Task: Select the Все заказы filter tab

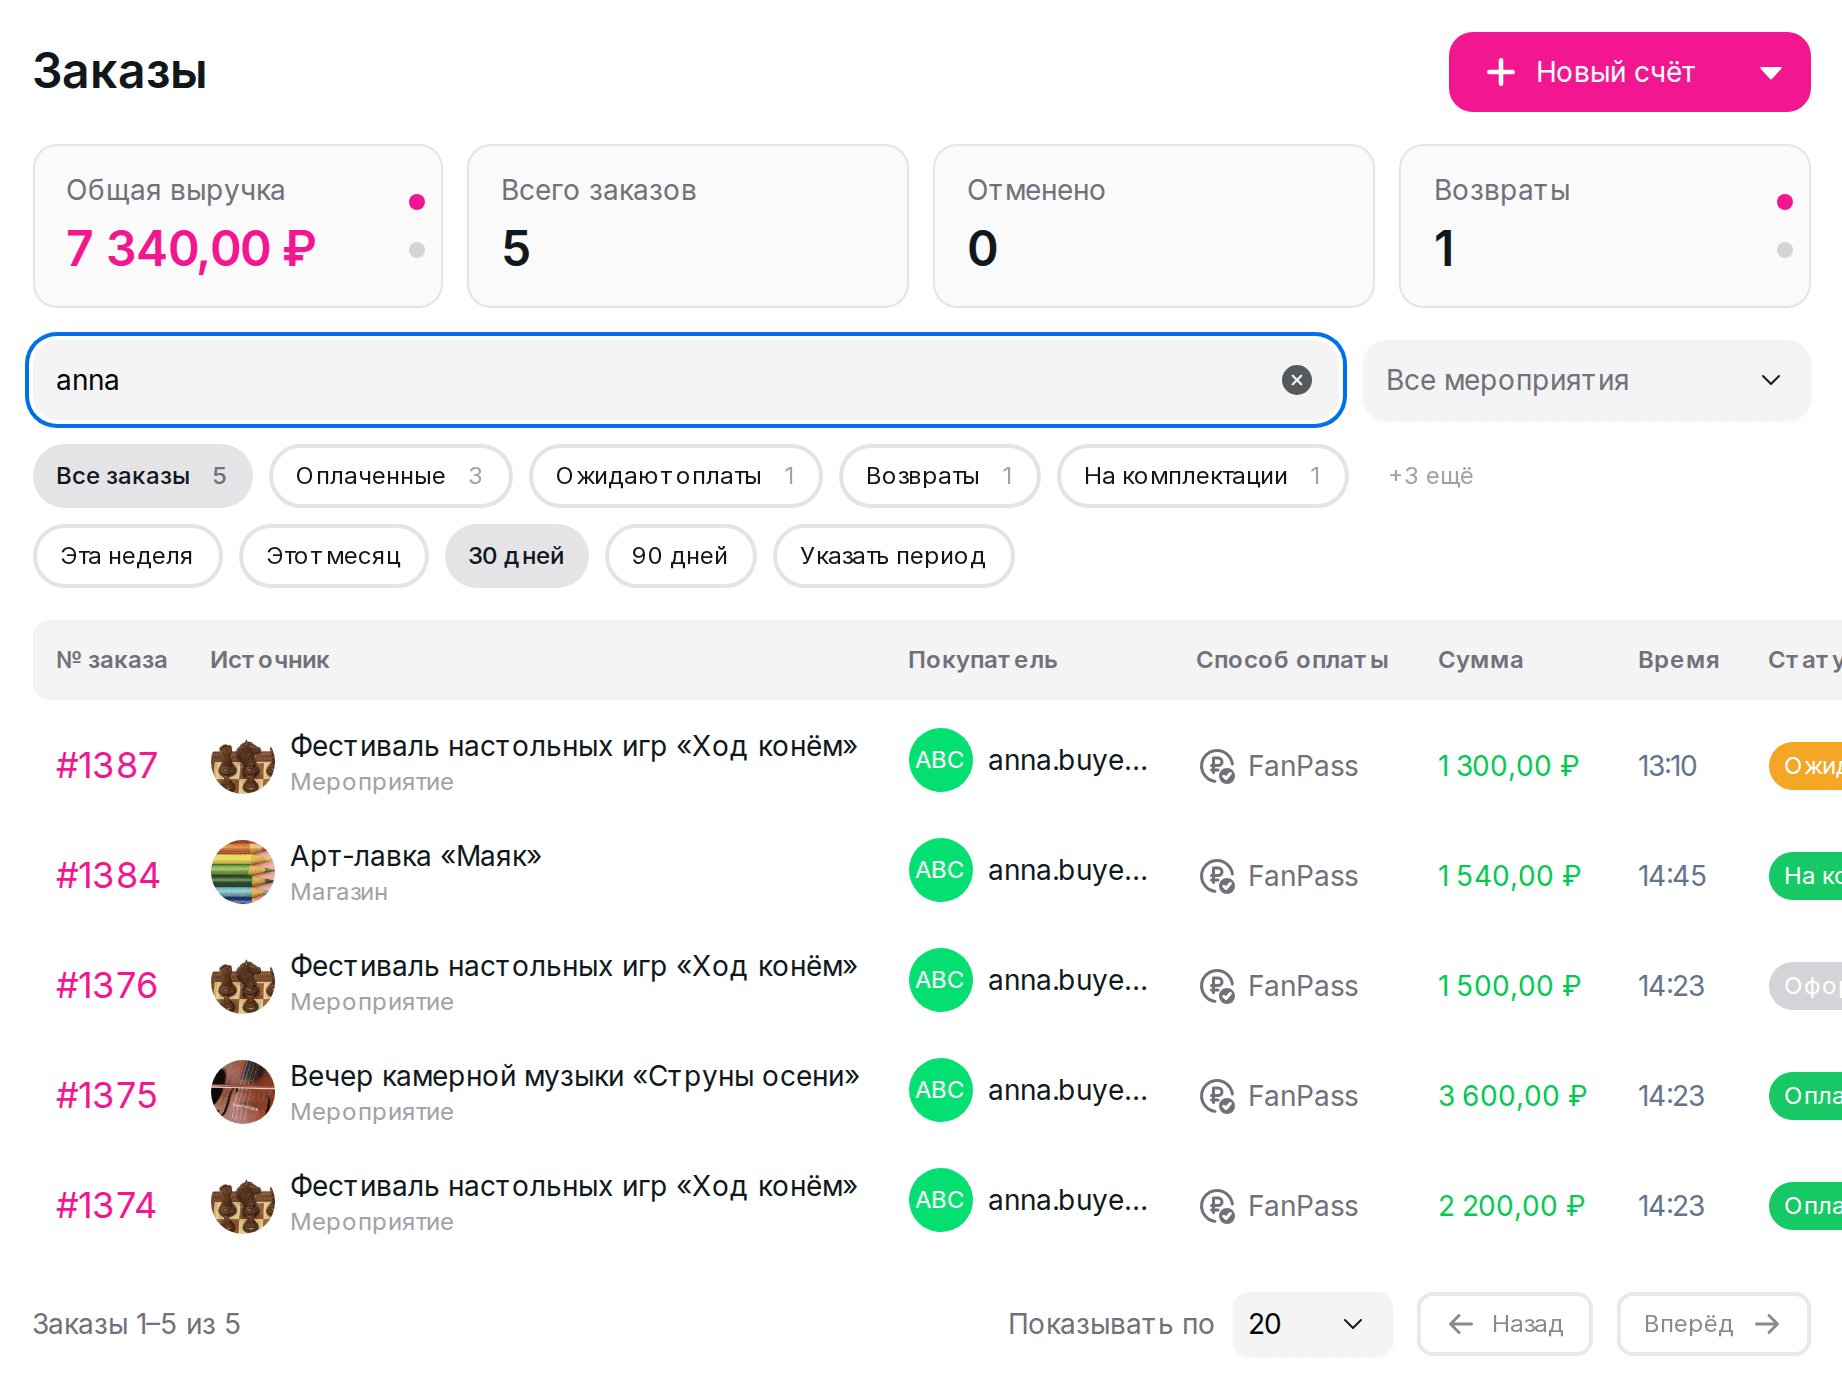Action: pyautogui.click(x=142, y=476)
